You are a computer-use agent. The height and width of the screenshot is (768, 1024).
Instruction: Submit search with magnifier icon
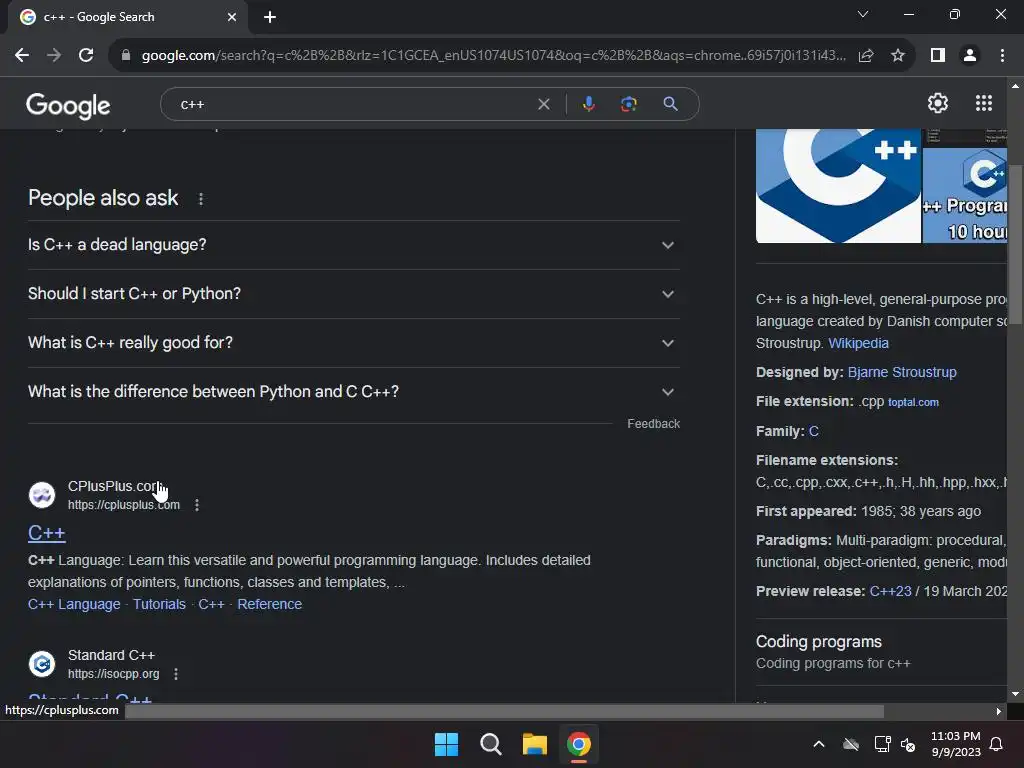tap(670, 104)
